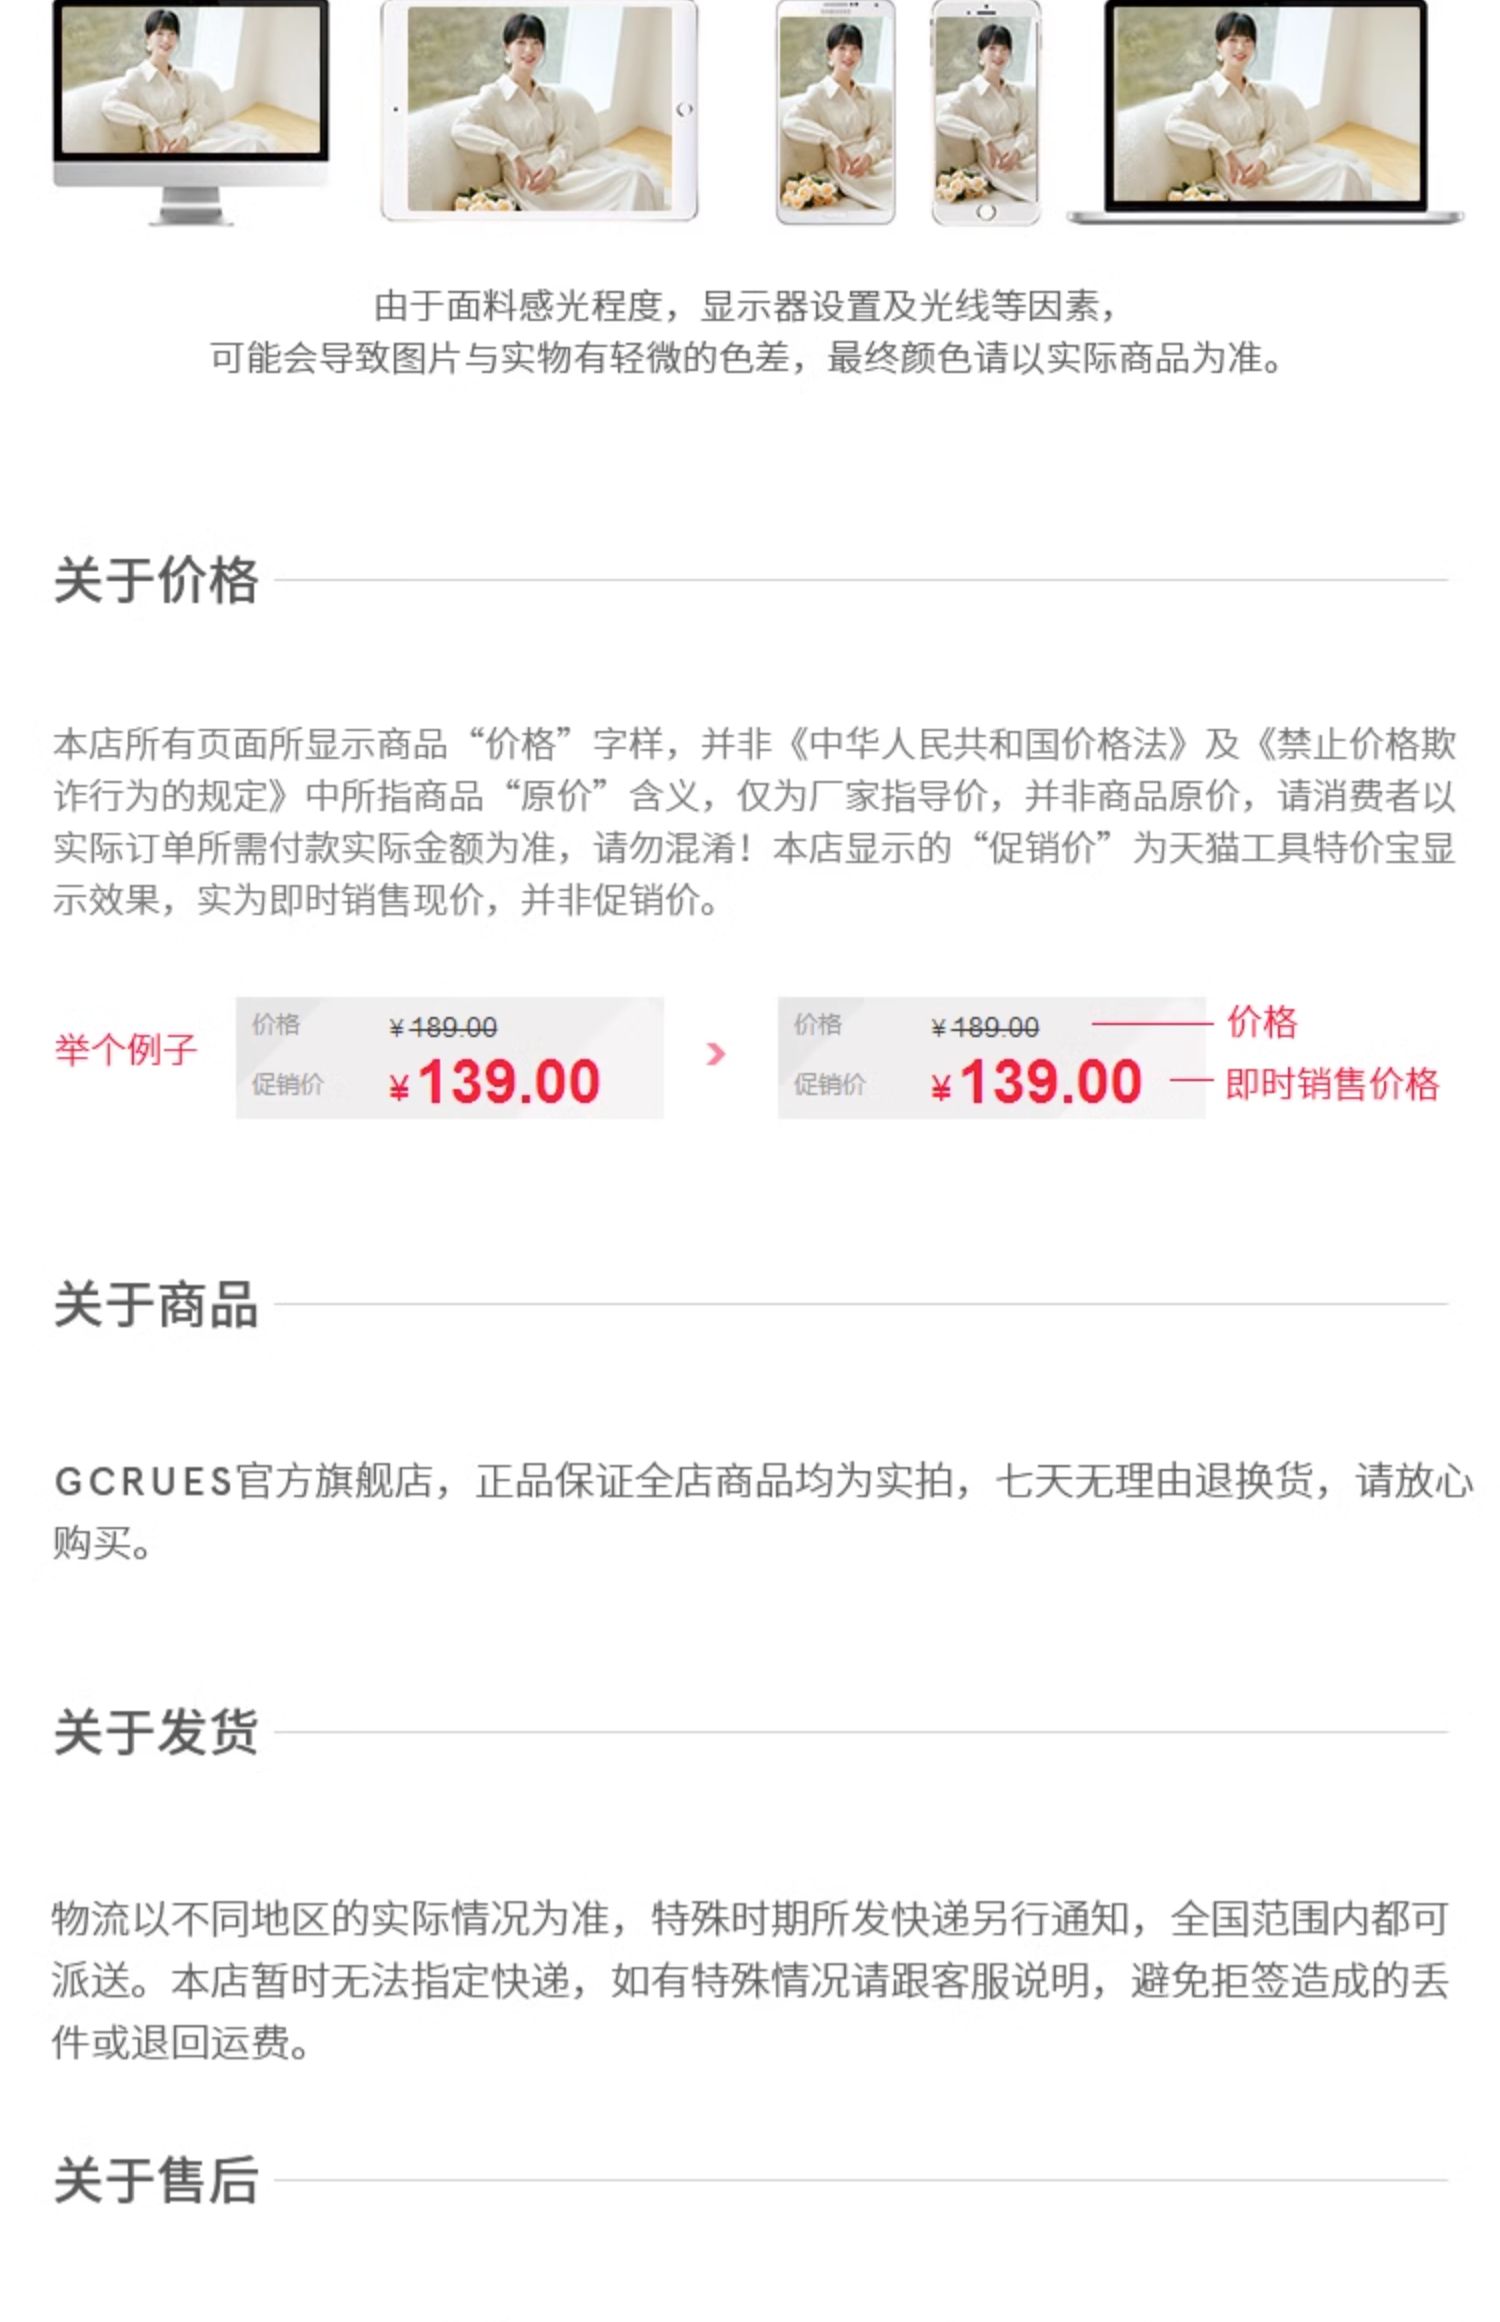
Task: Click the 关于商品 section heading
Action: 156,1305
